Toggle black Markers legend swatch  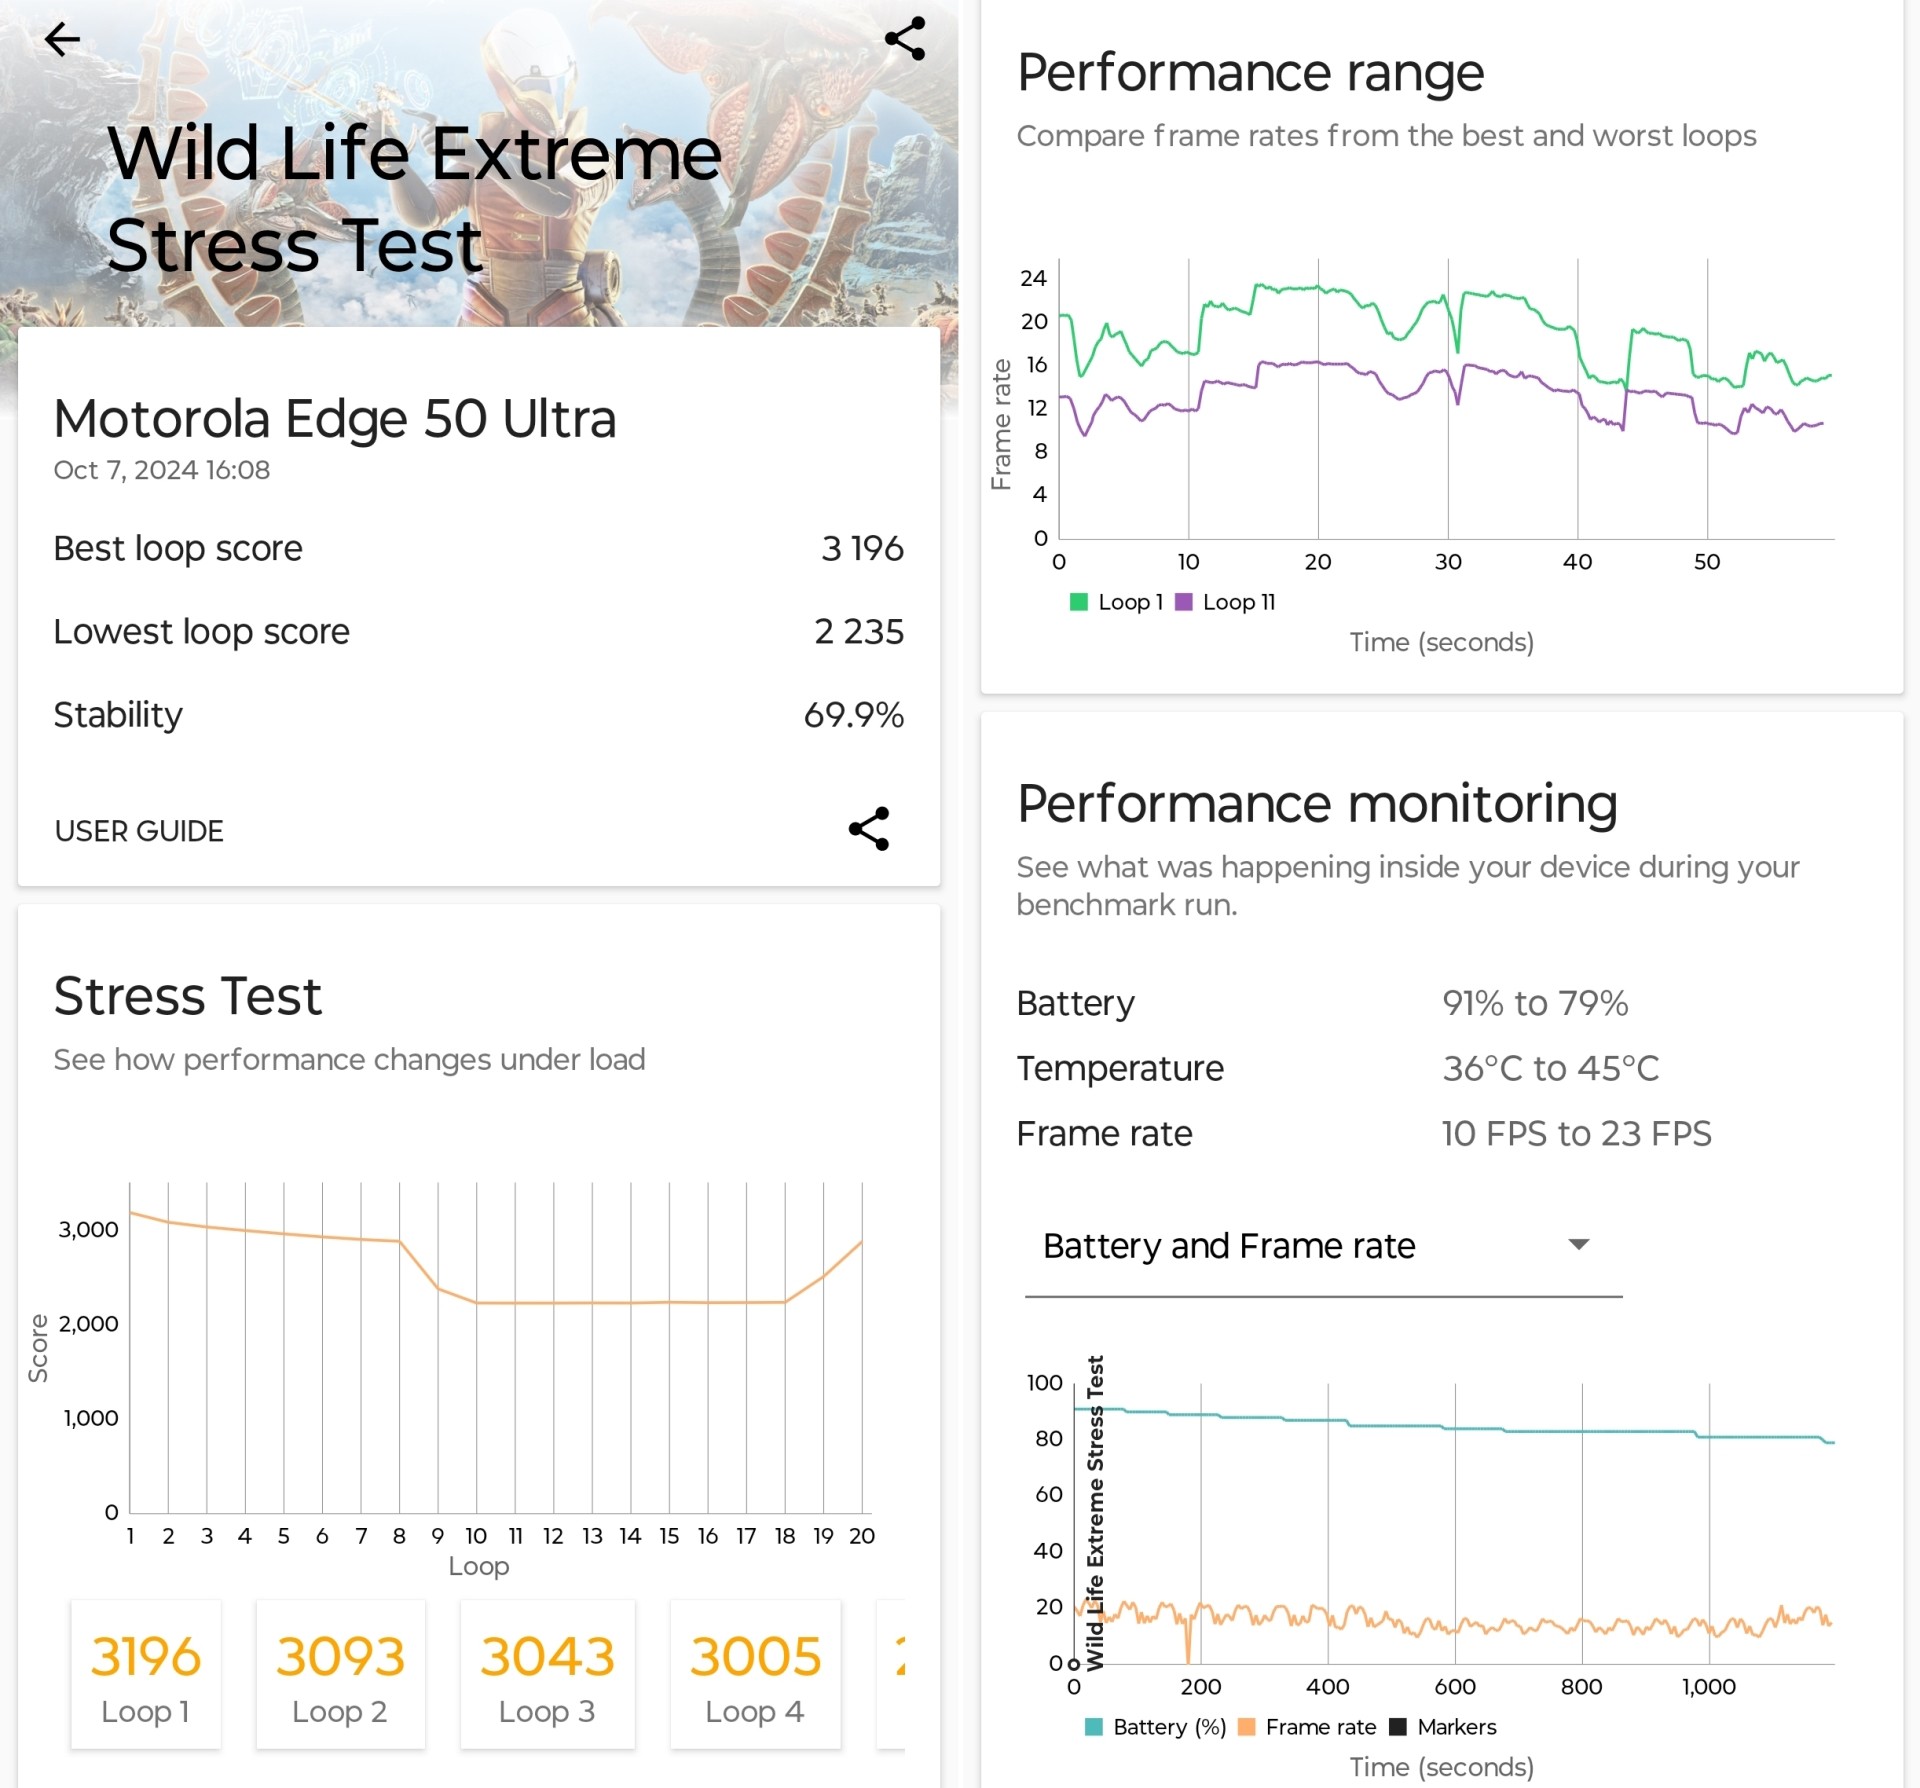pyautogui.click(x=1398, y=1727)
